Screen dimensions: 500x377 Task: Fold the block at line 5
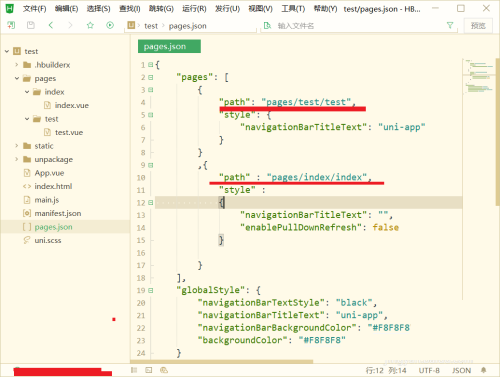(x=151, y=115)
